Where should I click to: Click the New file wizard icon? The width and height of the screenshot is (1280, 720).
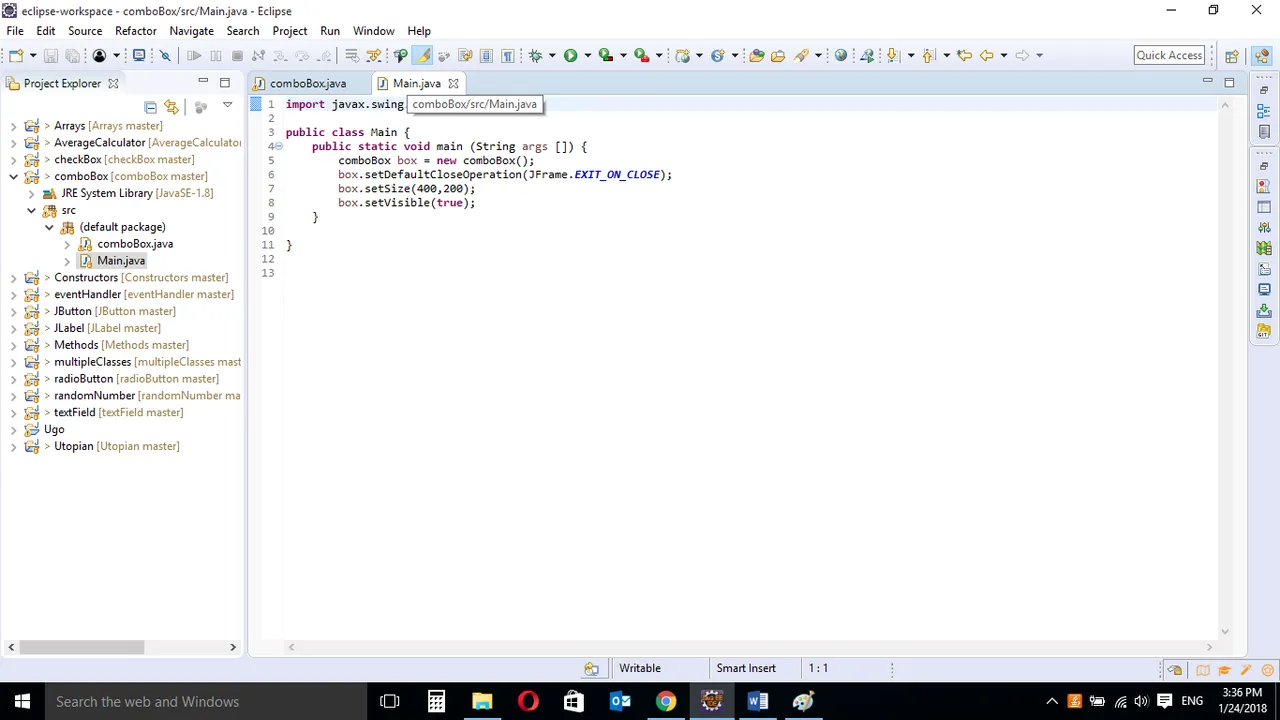click(17, 55)
